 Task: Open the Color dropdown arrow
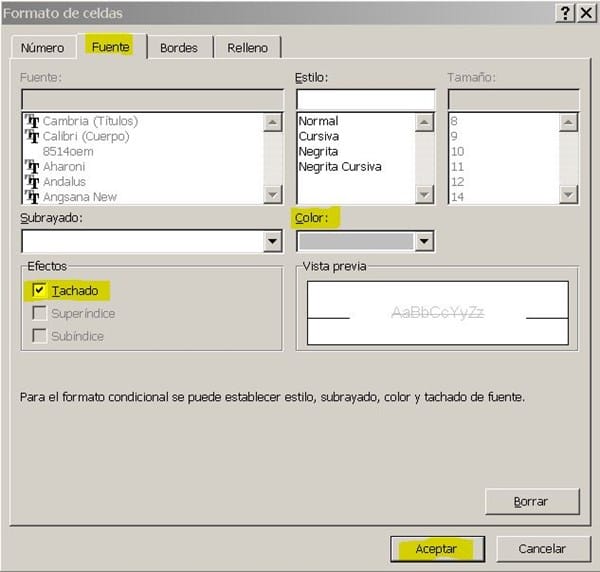[x=424, y=241]
